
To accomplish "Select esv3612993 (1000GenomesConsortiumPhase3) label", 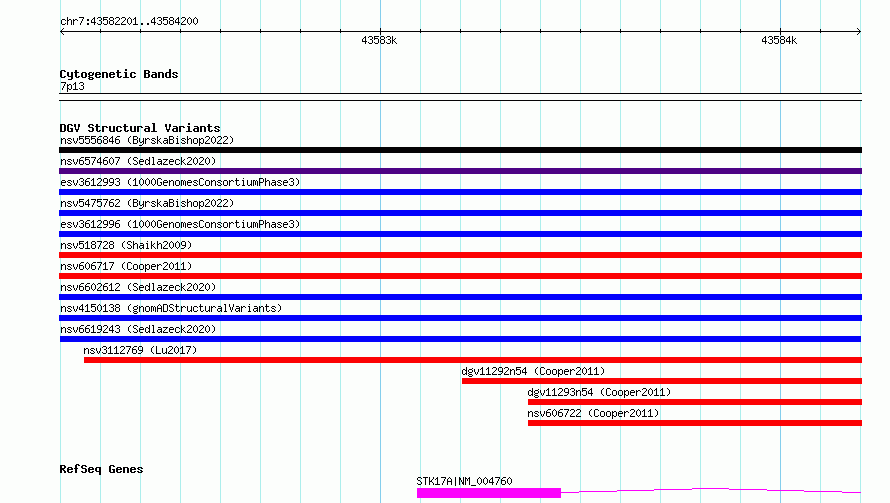I will coord(180,182).
